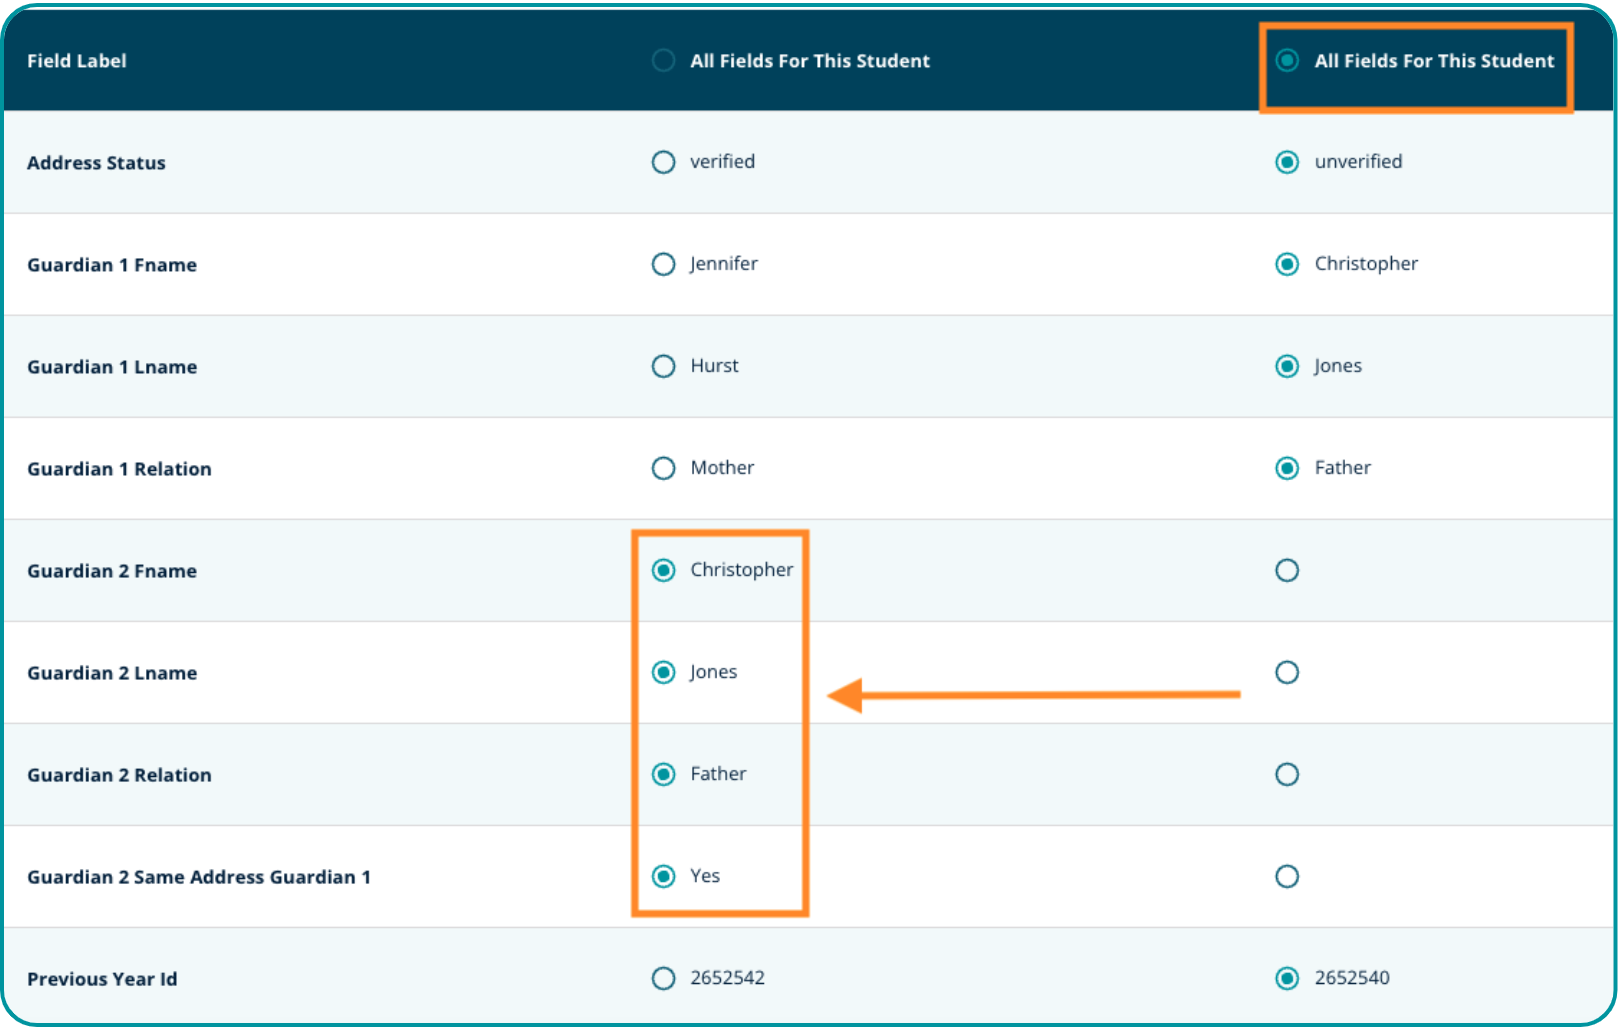Choose blank right option for Guardian 2 Same Address
Image resolution: width=1623 pixels, height=1032 pixels.
tap(1287, 876)
